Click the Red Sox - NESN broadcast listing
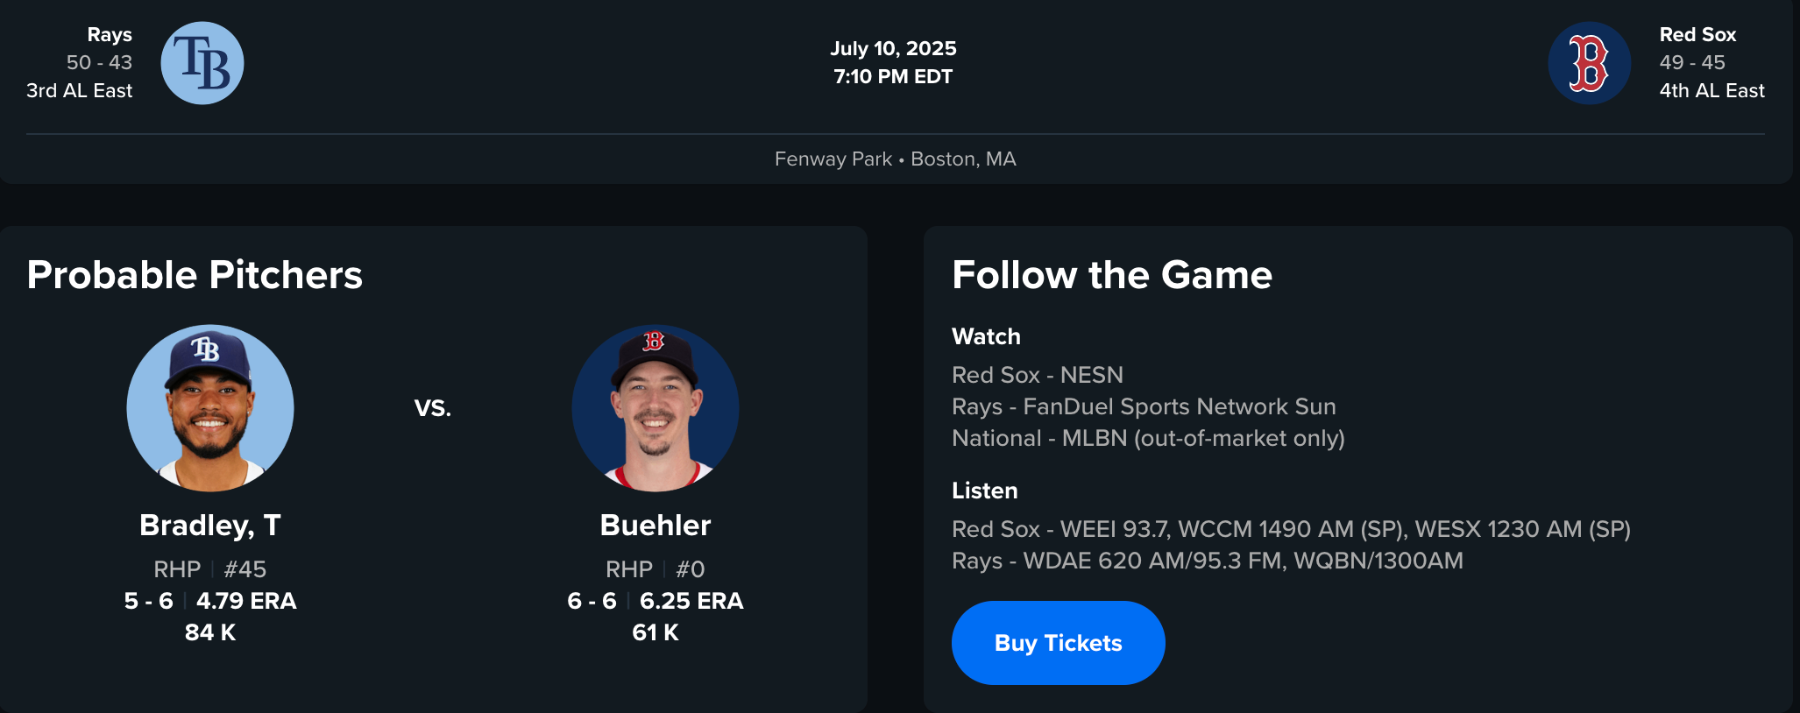 1037,375
